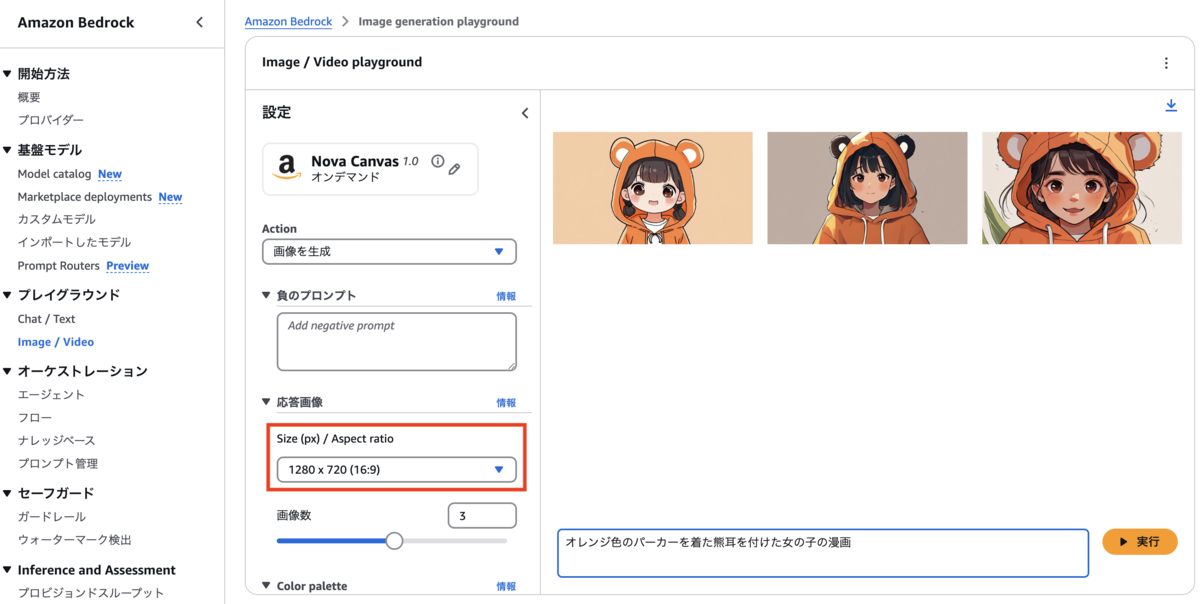
Task: Open Model catalog in the sidebar
Action: [x=54, y=174]
